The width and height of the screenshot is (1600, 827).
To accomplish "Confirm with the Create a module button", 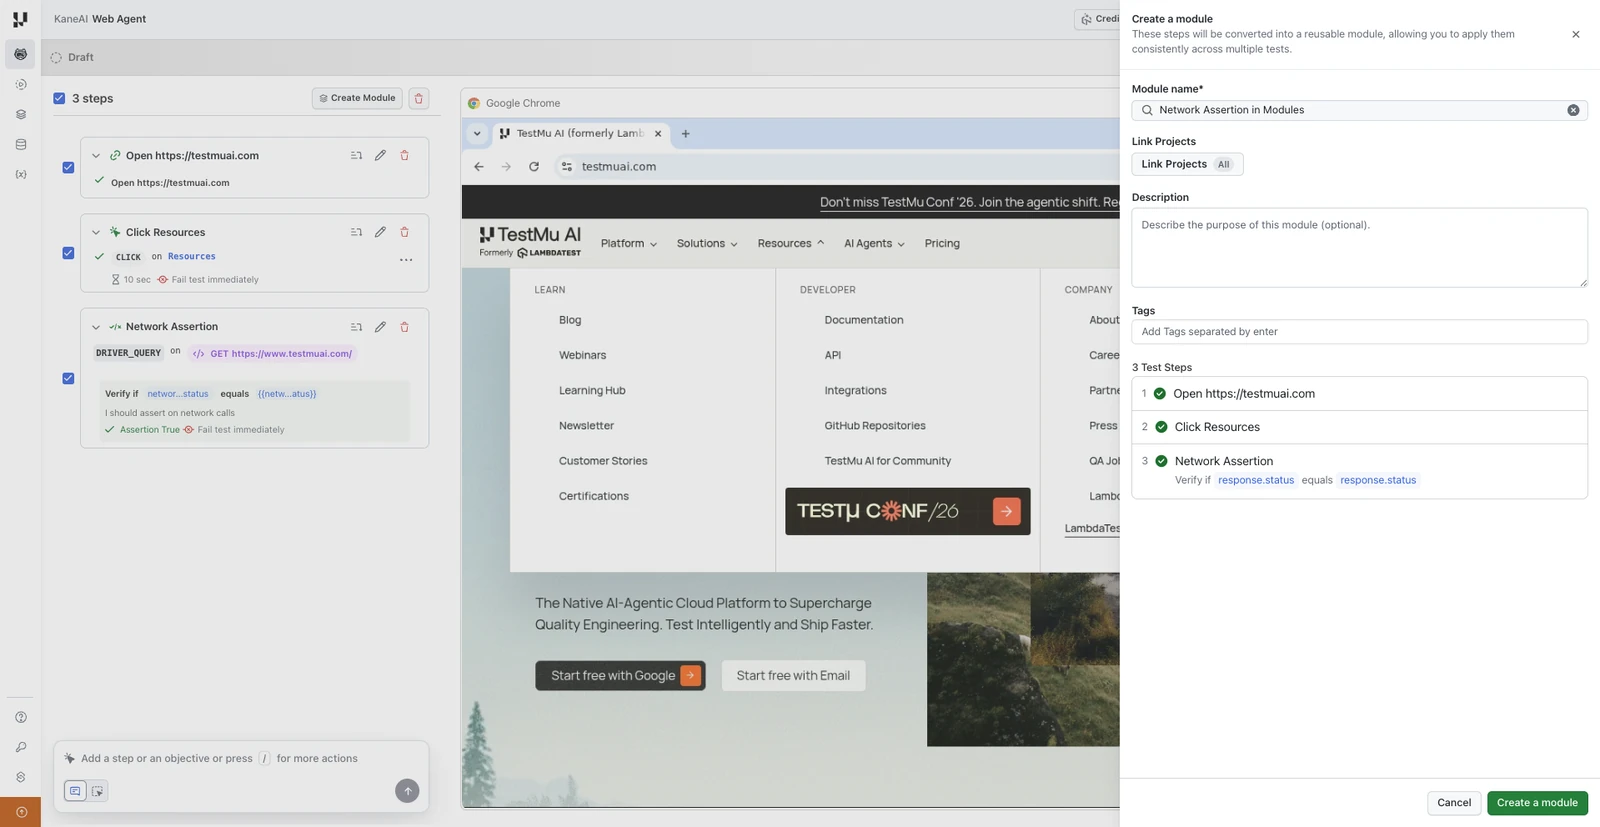I will click(x=1537, y=803).
